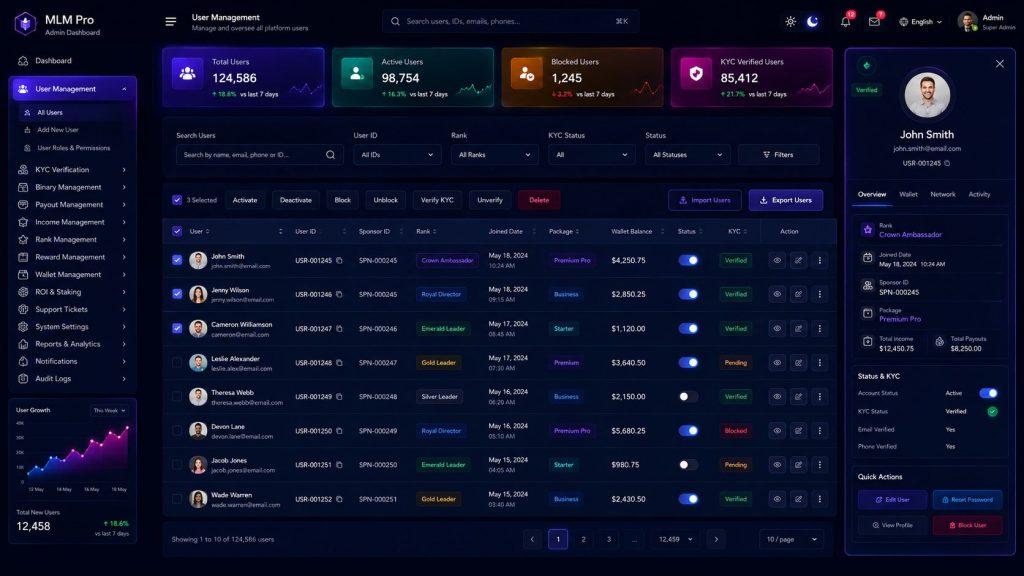Open the All Ranks dropdown
The height and width of the screenshot is (576, 1024).
pos(494,155)
